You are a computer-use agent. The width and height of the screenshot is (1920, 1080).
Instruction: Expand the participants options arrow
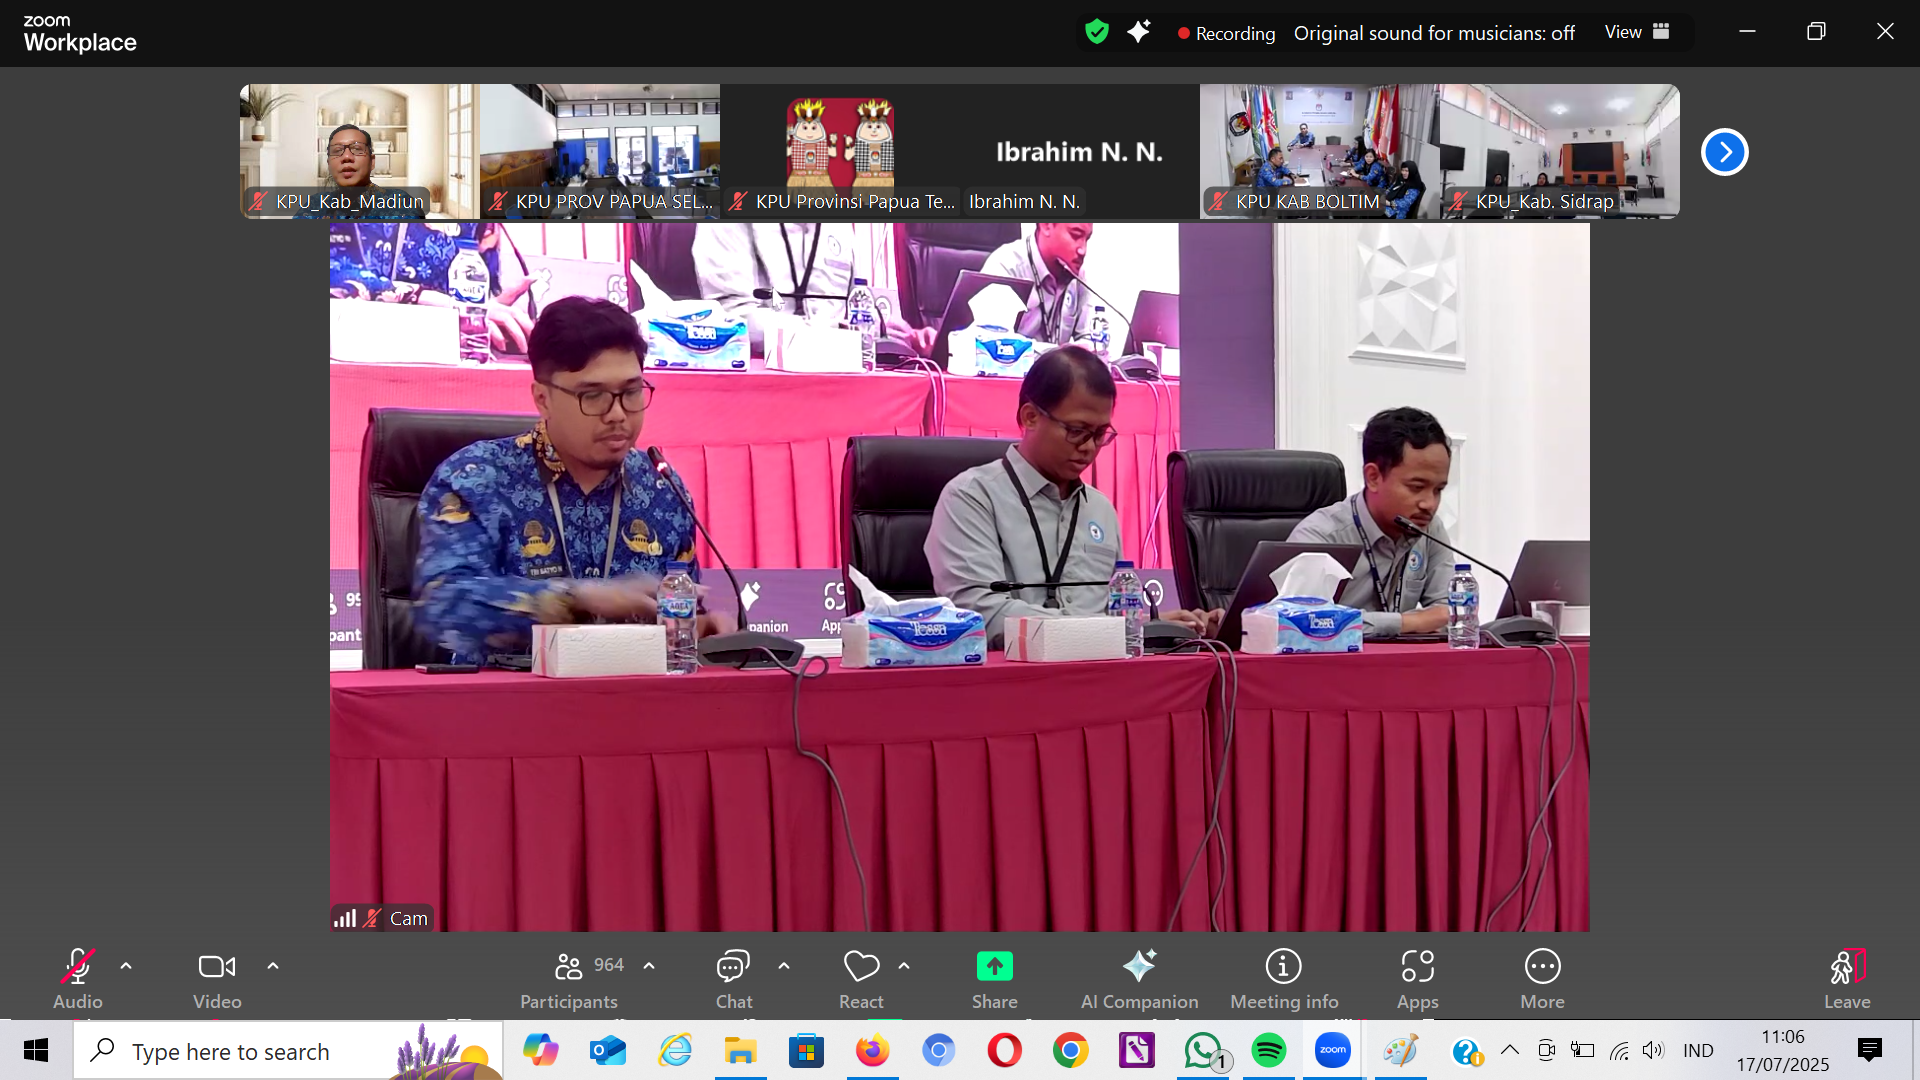(649, 966)
